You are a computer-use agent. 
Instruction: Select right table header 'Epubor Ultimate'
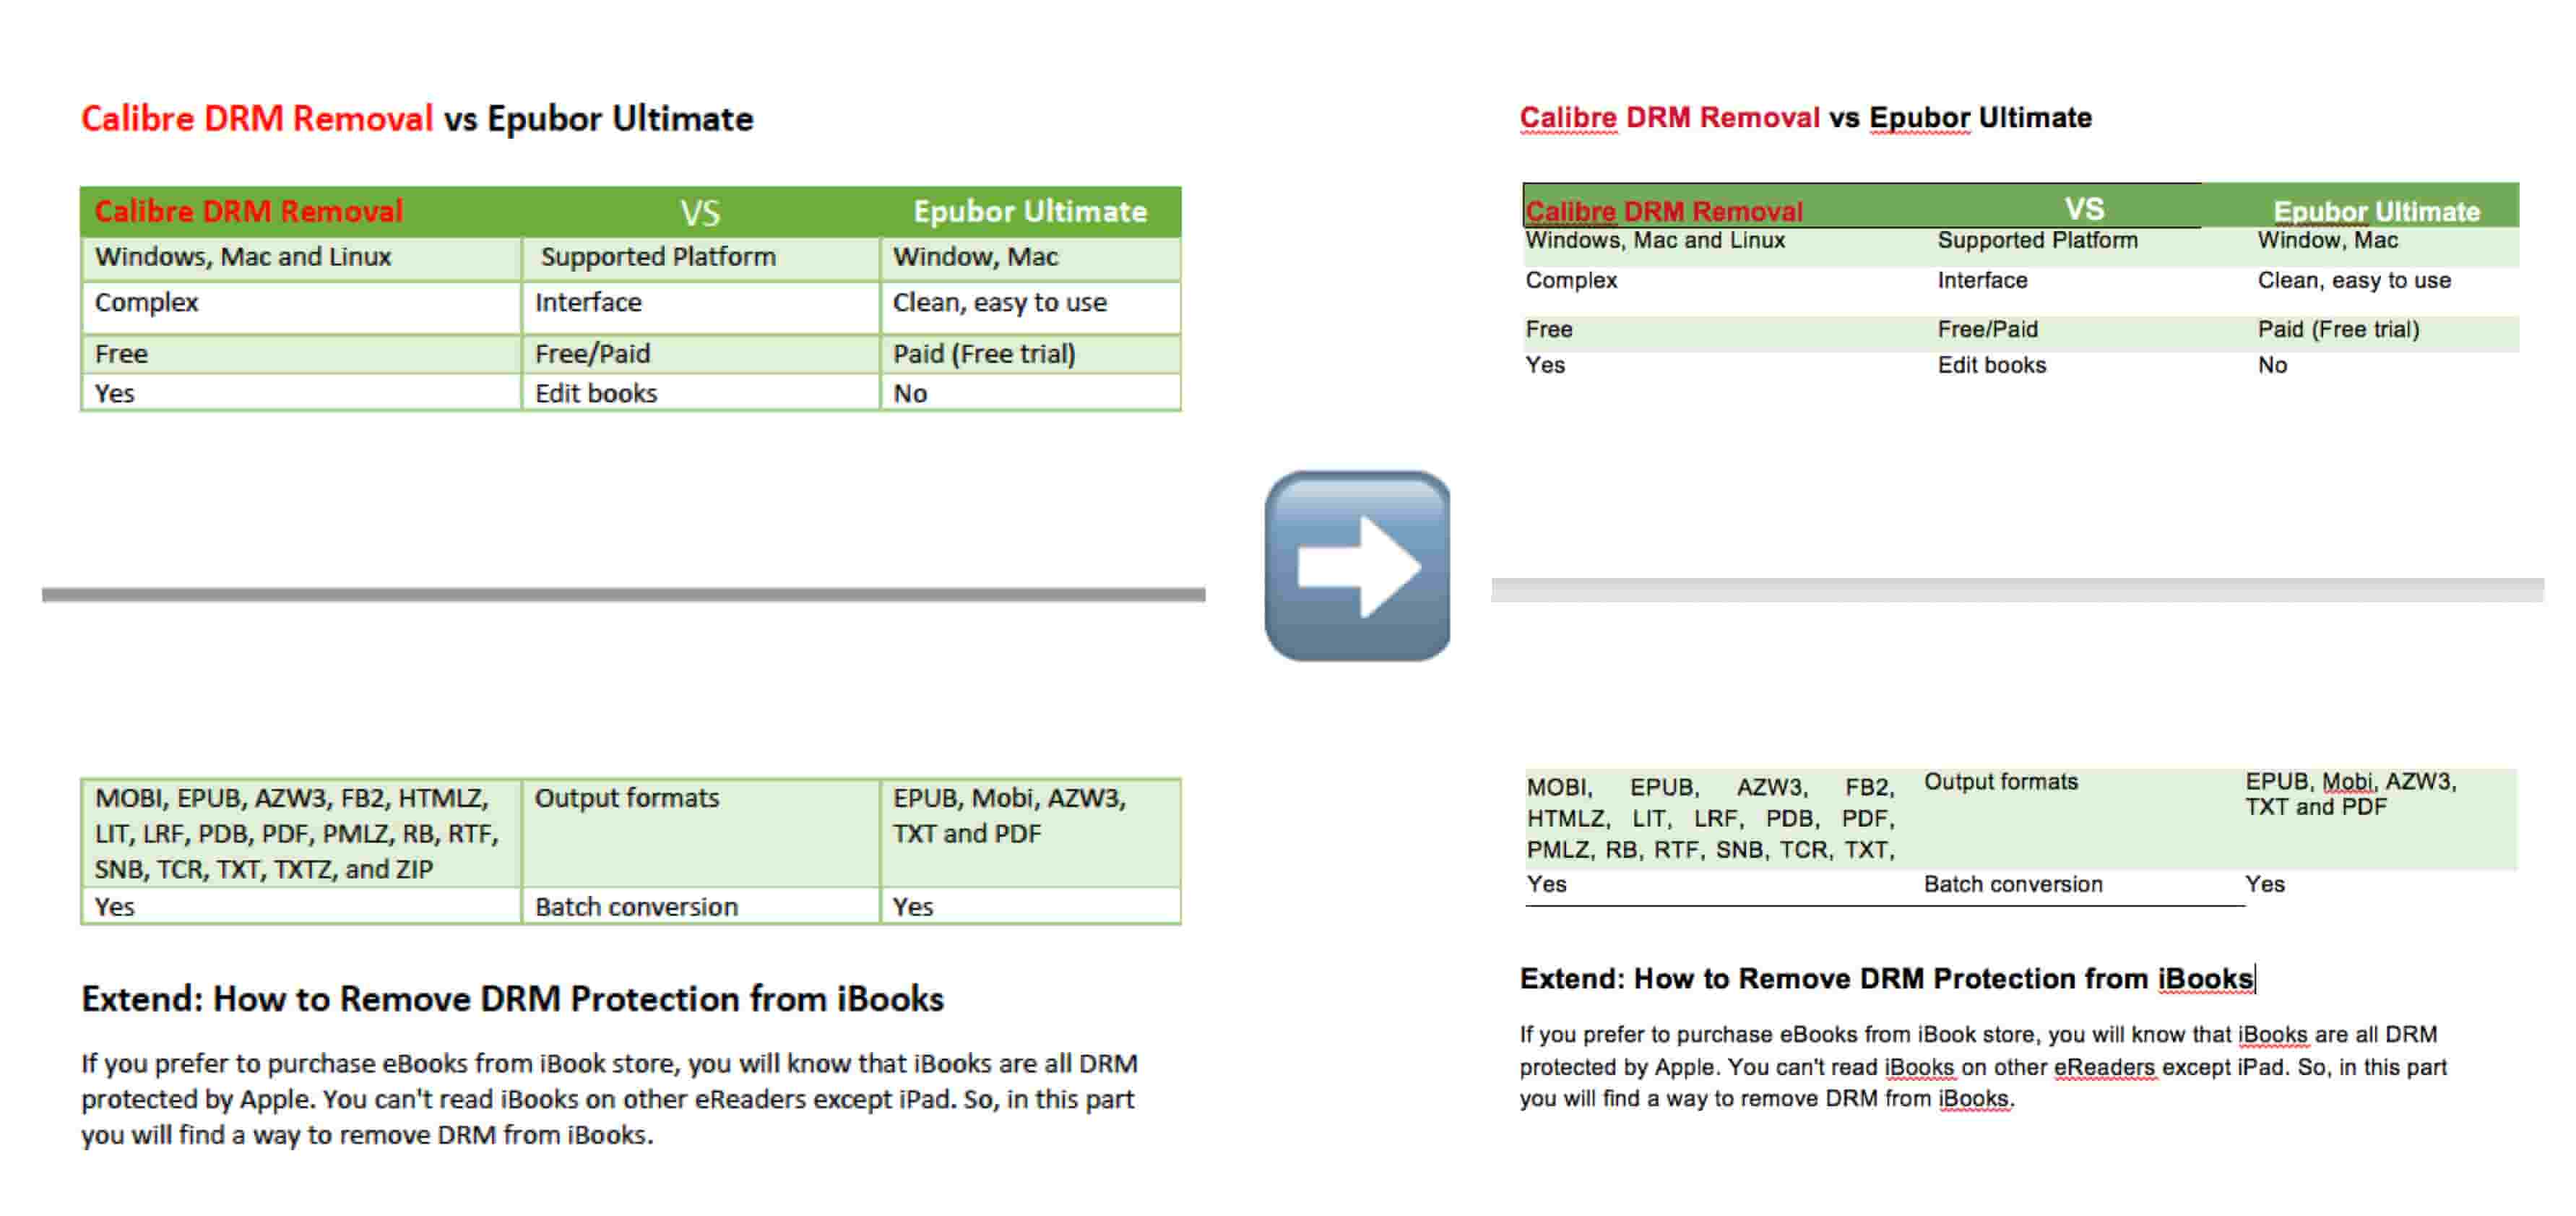tap(2376, 211)
